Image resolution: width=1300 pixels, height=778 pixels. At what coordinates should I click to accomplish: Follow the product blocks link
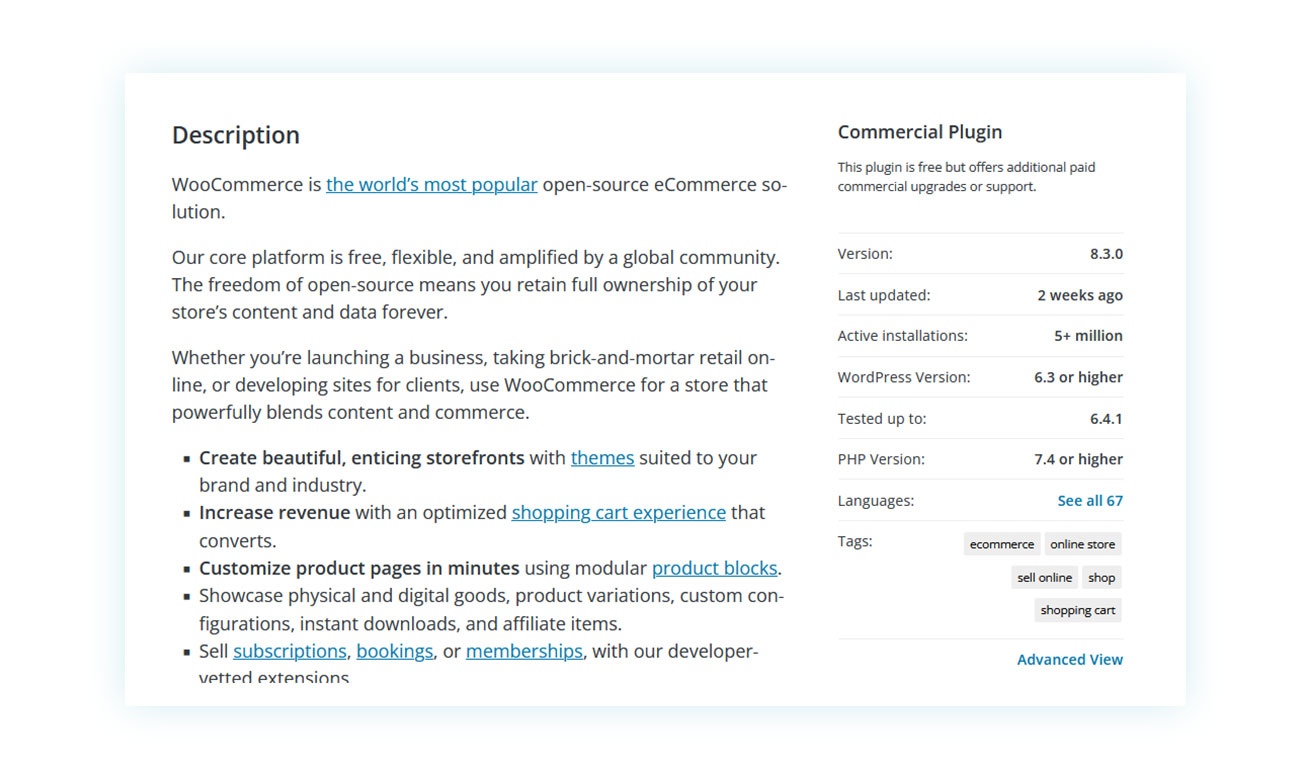[714, 568]
